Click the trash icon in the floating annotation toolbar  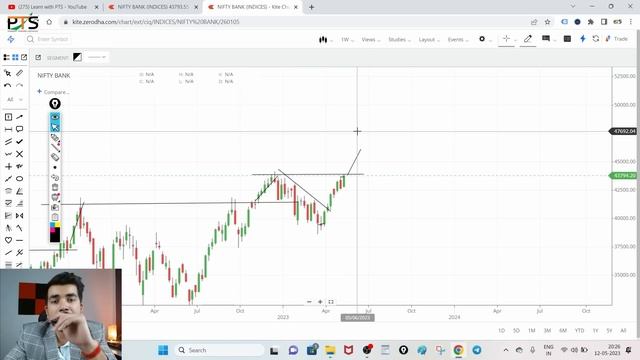click(55, 187)
